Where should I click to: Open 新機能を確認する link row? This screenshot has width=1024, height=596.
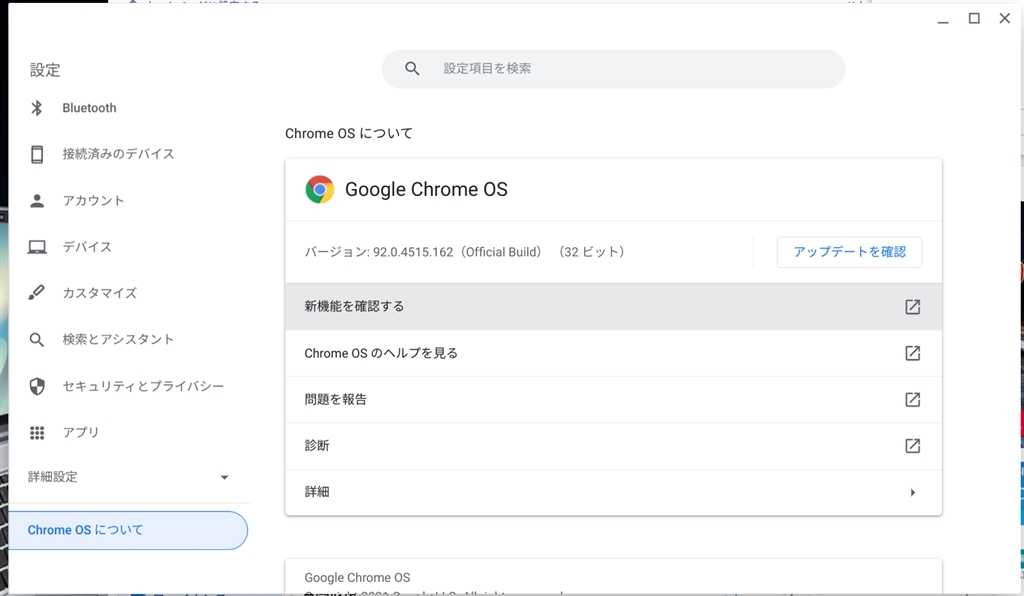coord(613,307)
